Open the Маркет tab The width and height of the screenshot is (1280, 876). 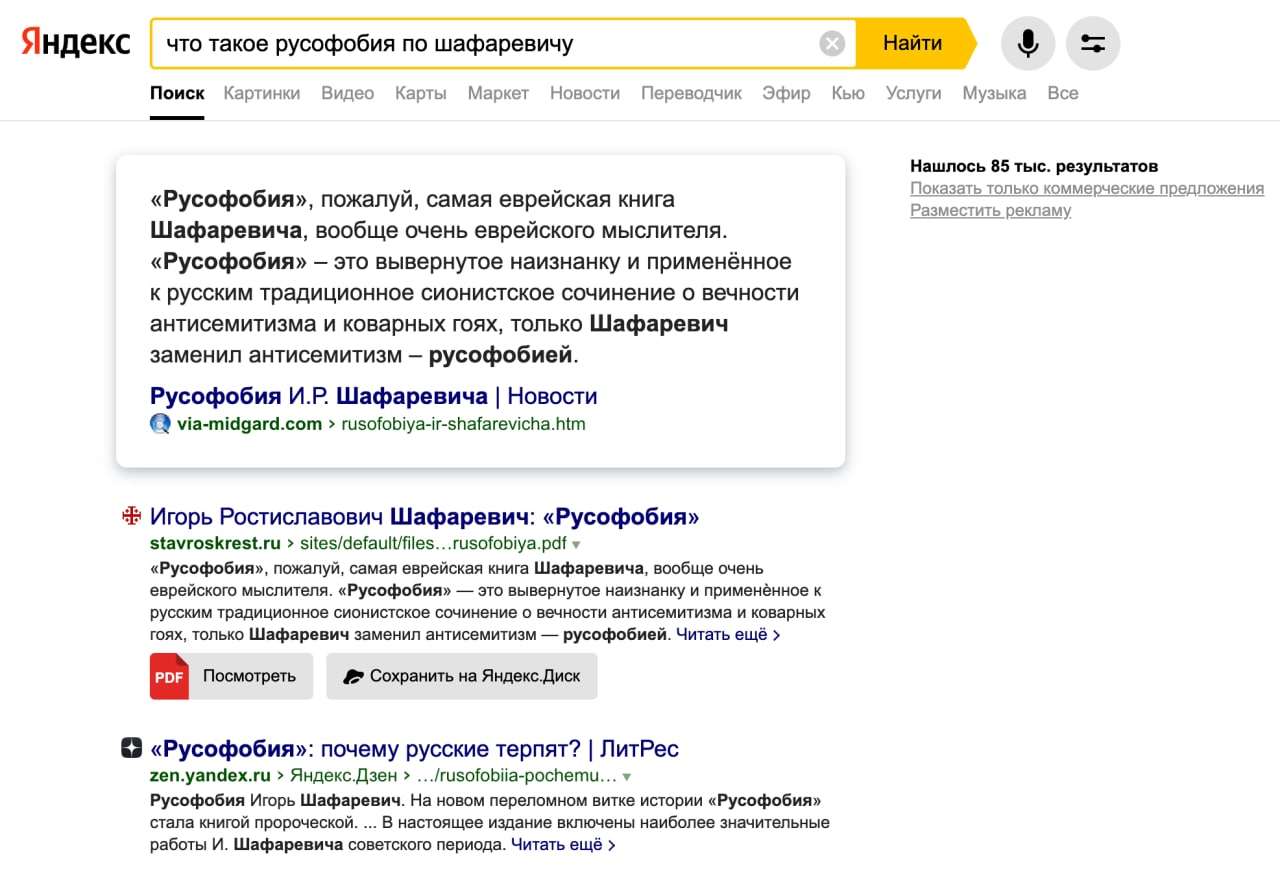coord(498,93)
